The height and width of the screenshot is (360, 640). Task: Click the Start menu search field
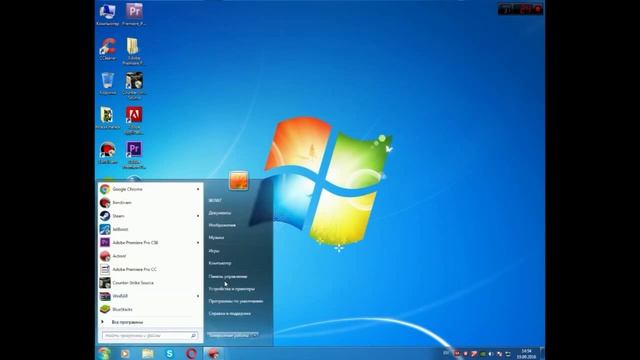click(150, 336)
